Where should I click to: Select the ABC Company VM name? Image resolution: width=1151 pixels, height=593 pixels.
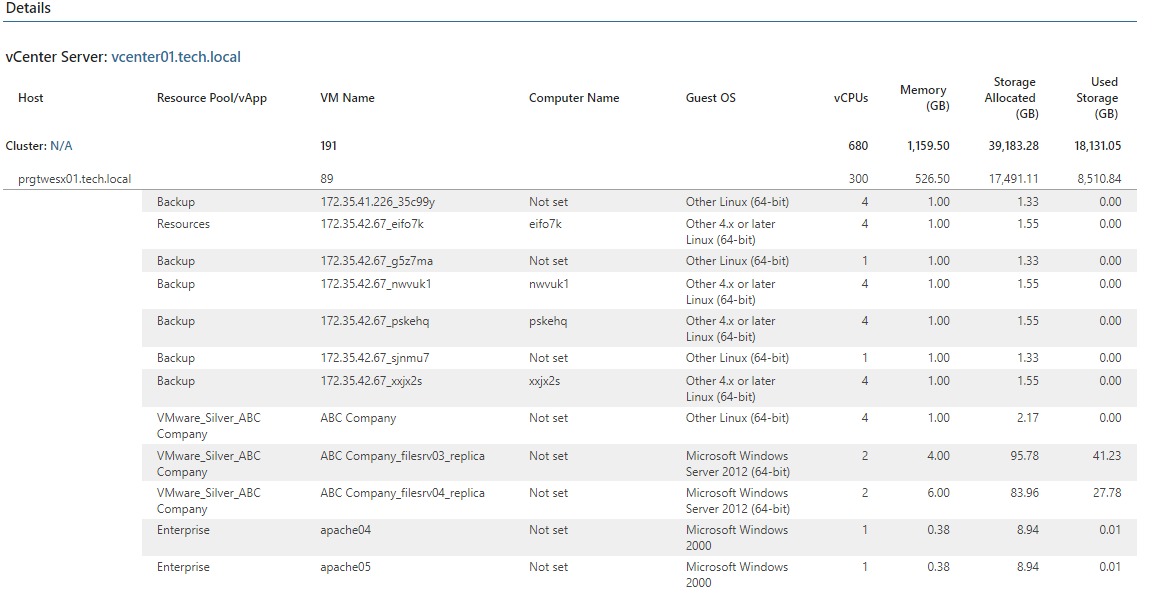coord(358,418)
